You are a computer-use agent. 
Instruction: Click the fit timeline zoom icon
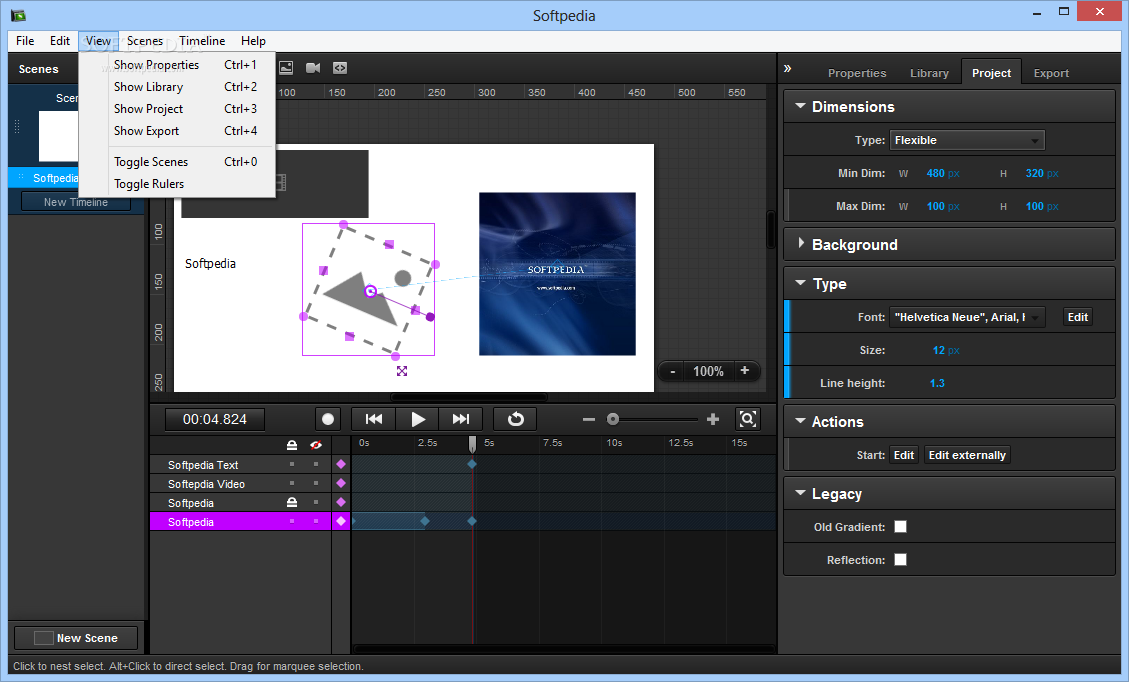[x=747, y=419]
